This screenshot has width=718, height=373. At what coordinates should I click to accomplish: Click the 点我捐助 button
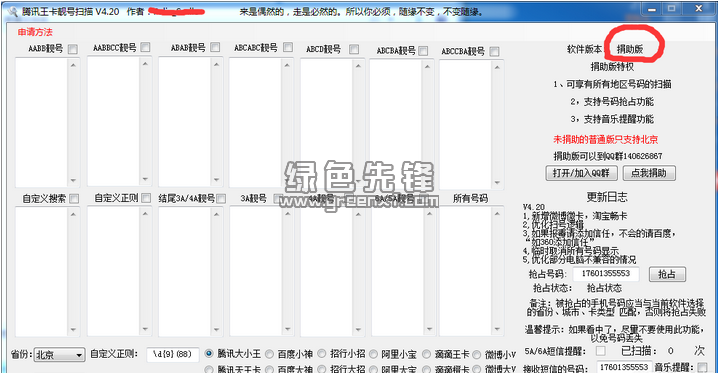(649, 173)
